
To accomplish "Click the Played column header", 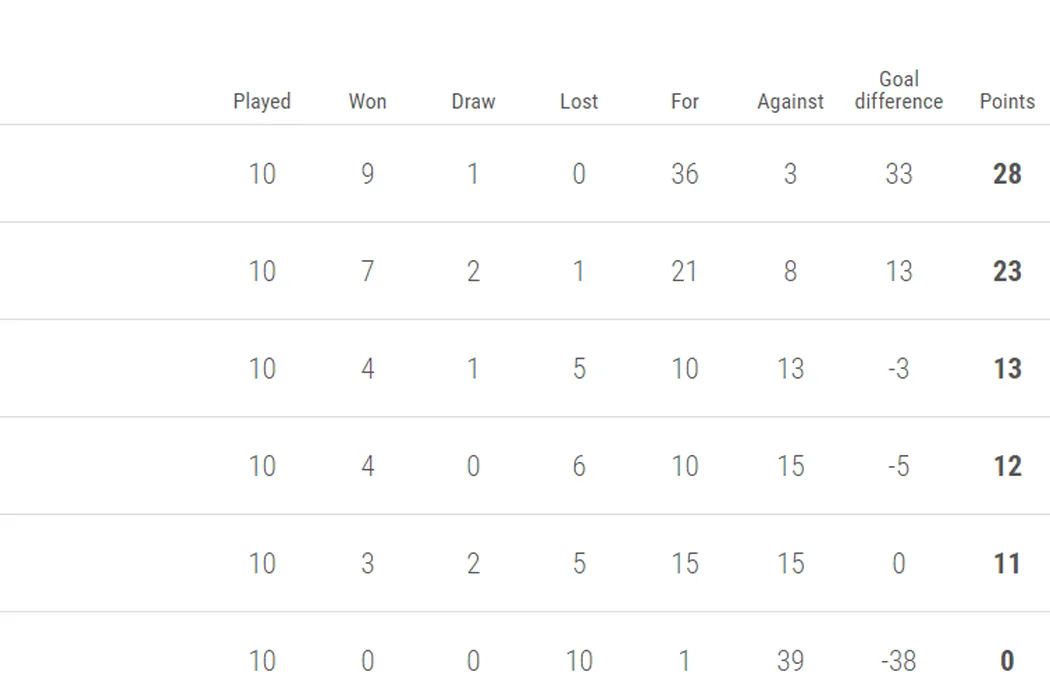I will point(262,101).
